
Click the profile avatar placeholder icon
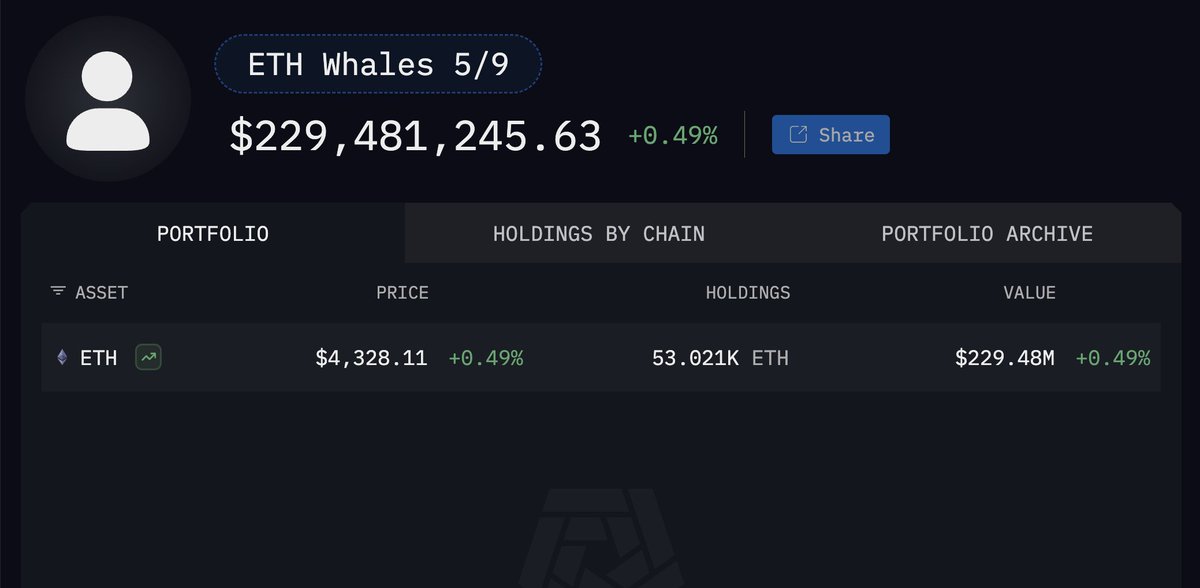pyautogui.click(x=108, y=99)
